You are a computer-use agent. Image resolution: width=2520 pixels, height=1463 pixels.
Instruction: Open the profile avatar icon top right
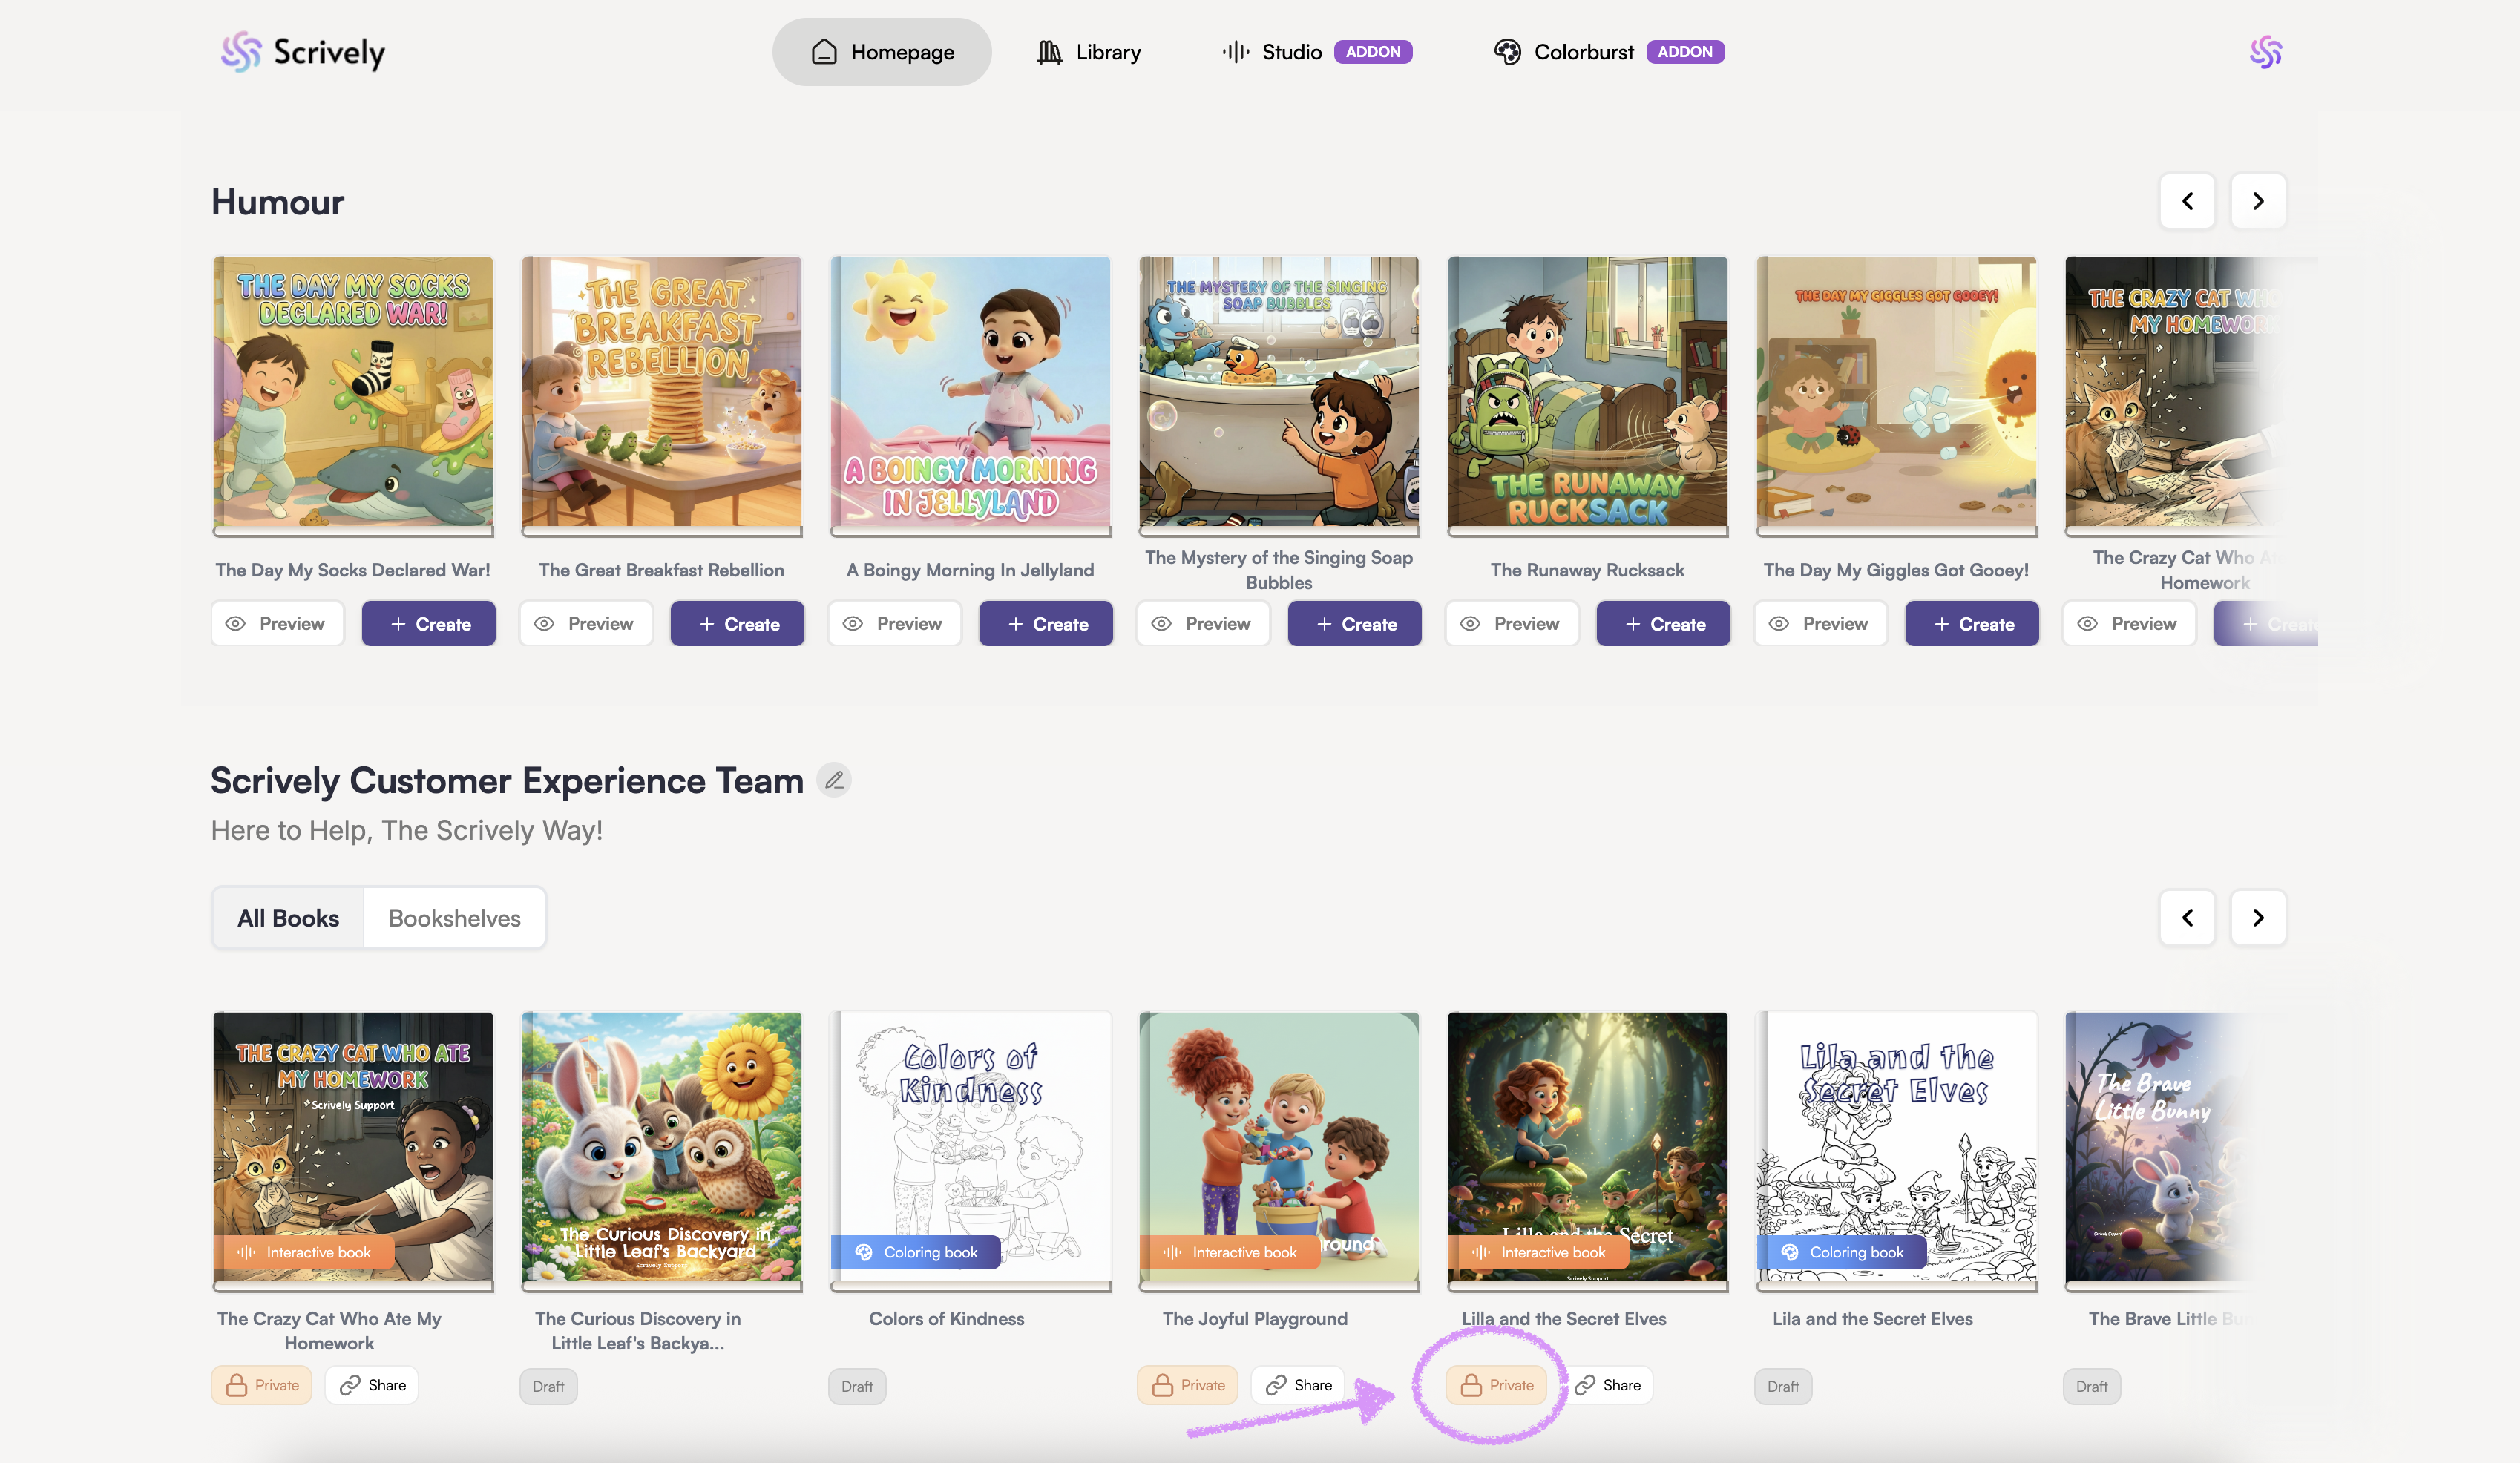[x=2265, y=52]
